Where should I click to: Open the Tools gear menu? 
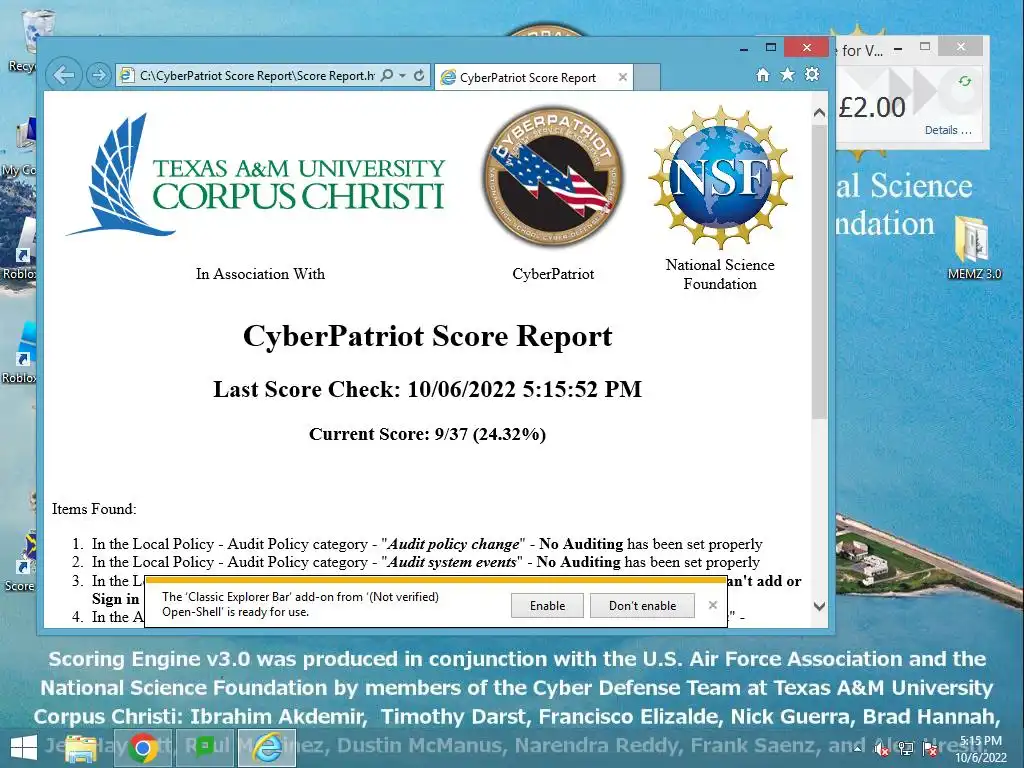click(x=812, y=74)
